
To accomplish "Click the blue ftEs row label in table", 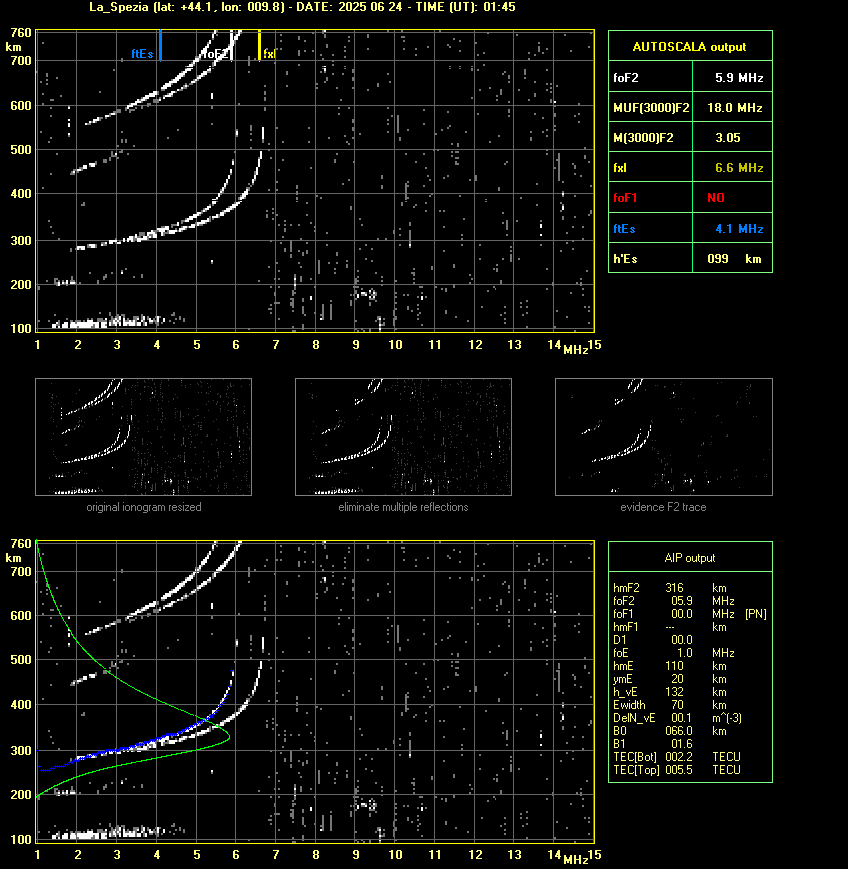I will pyautogui.click(x=625, y=228).
